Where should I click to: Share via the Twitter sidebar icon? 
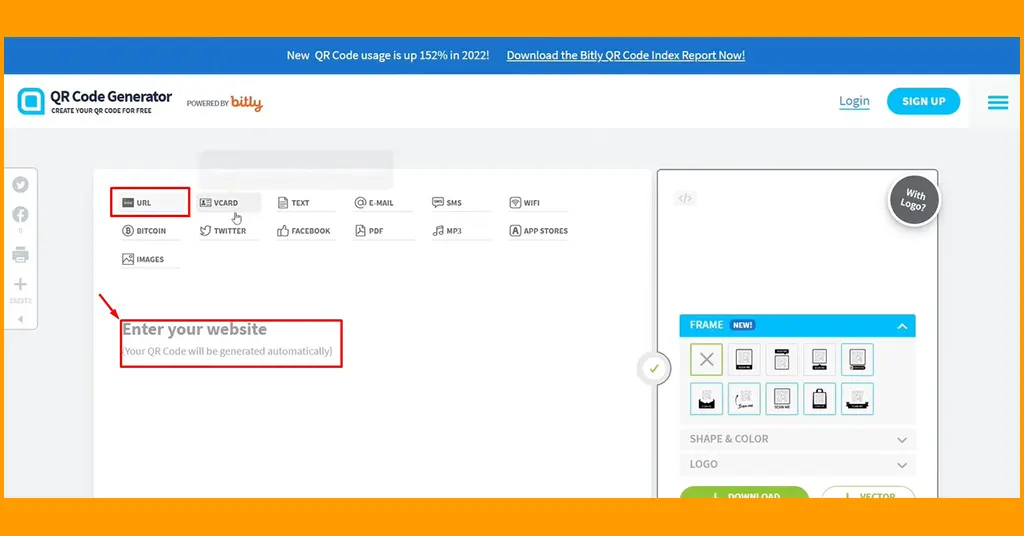[x=20, y=185]
